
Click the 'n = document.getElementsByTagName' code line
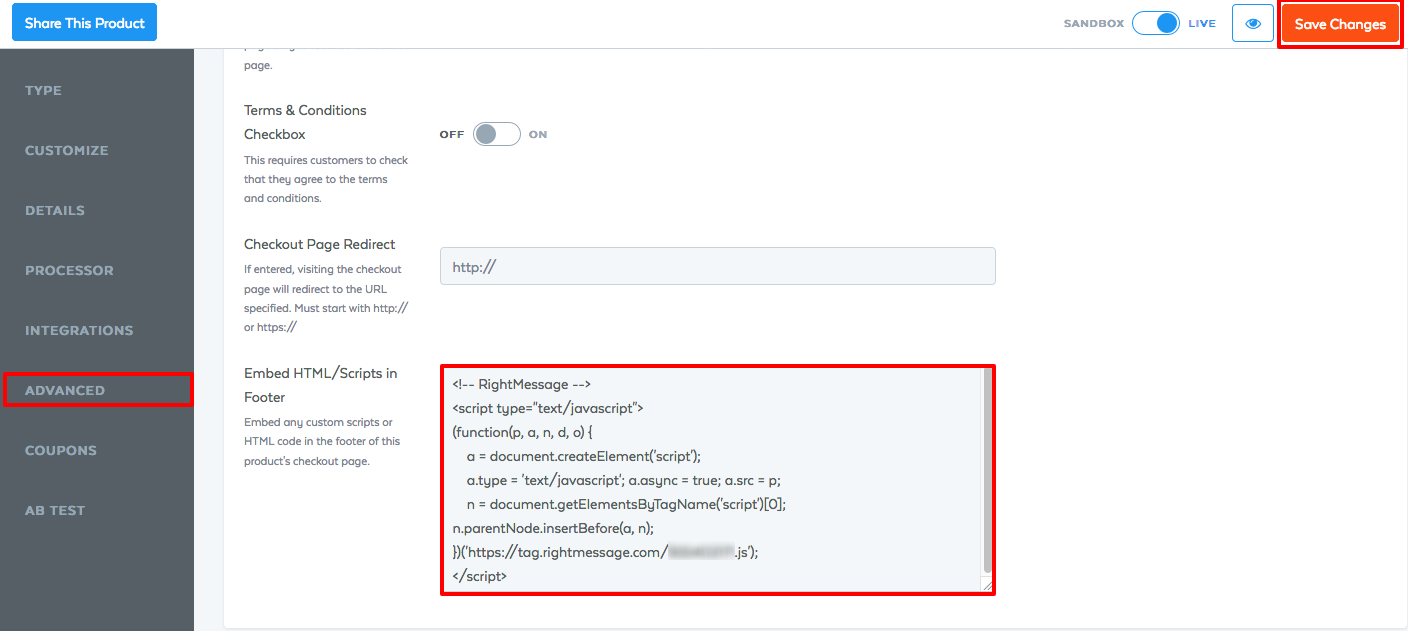click(x=627, y=504)
